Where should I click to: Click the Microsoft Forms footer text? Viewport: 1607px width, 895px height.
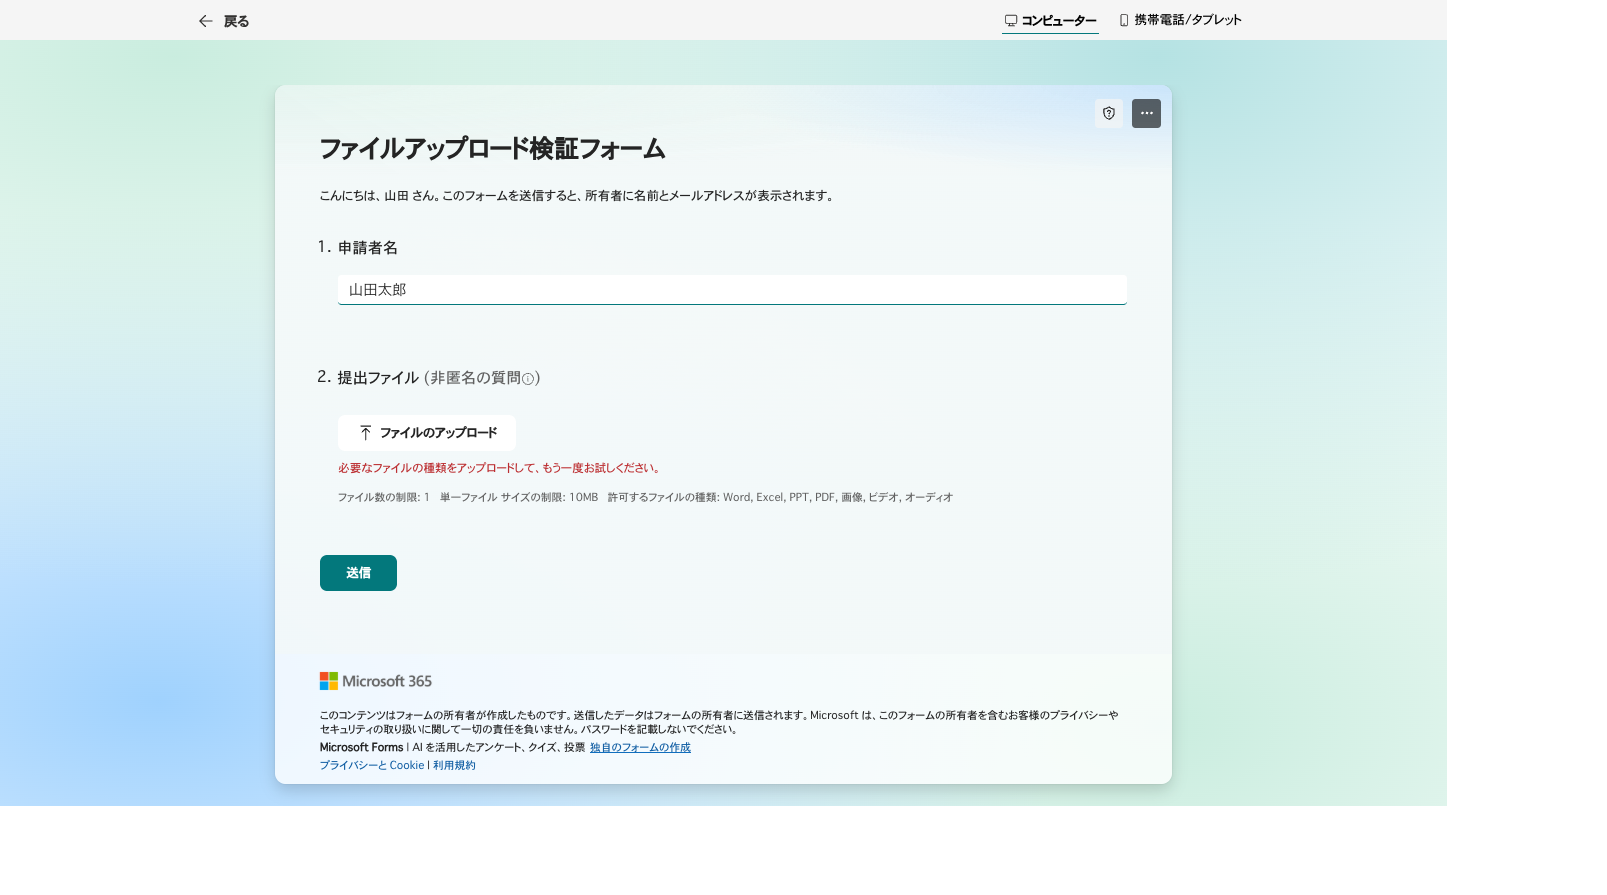[x=361, y=747]
